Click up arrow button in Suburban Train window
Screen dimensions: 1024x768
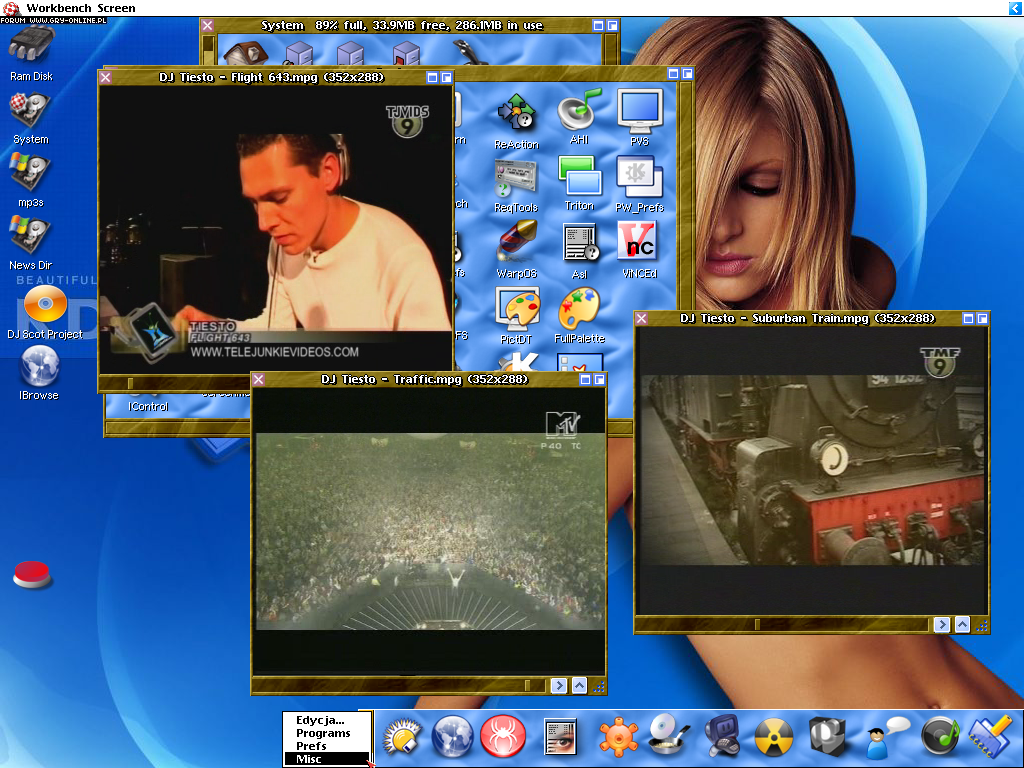click(962, 624)
